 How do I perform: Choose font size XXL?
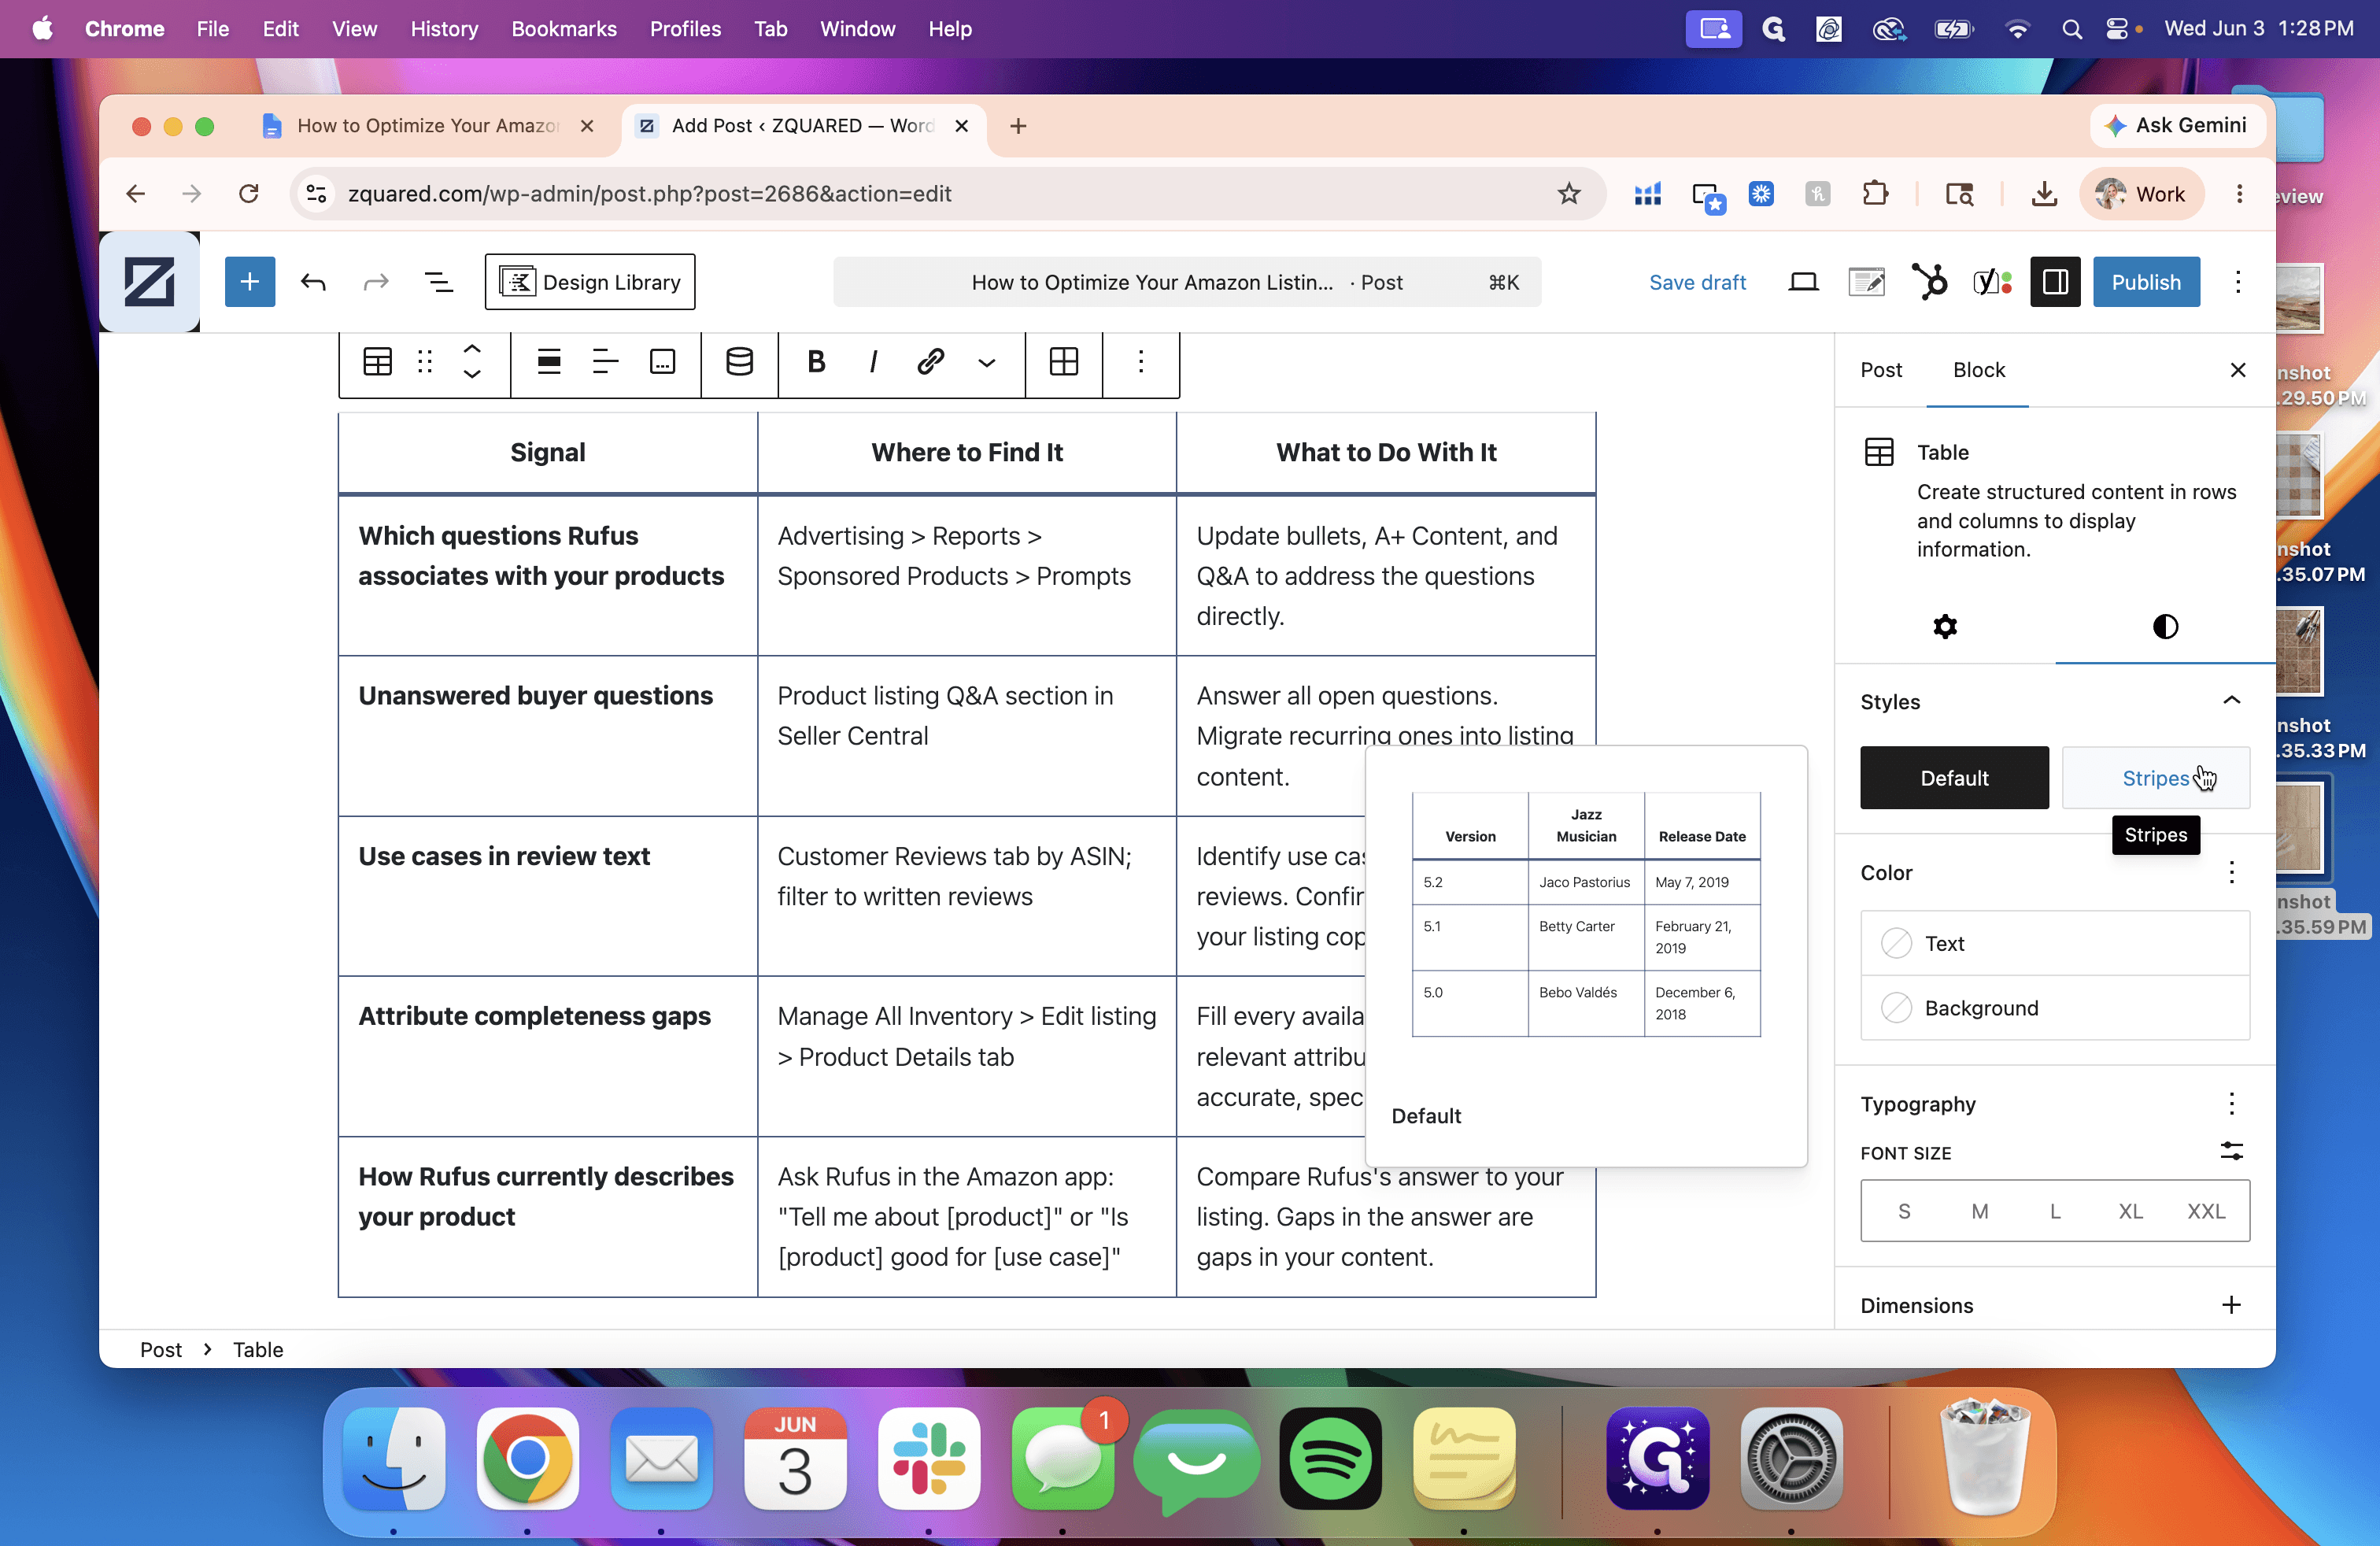click(x=2206, y=1211)
